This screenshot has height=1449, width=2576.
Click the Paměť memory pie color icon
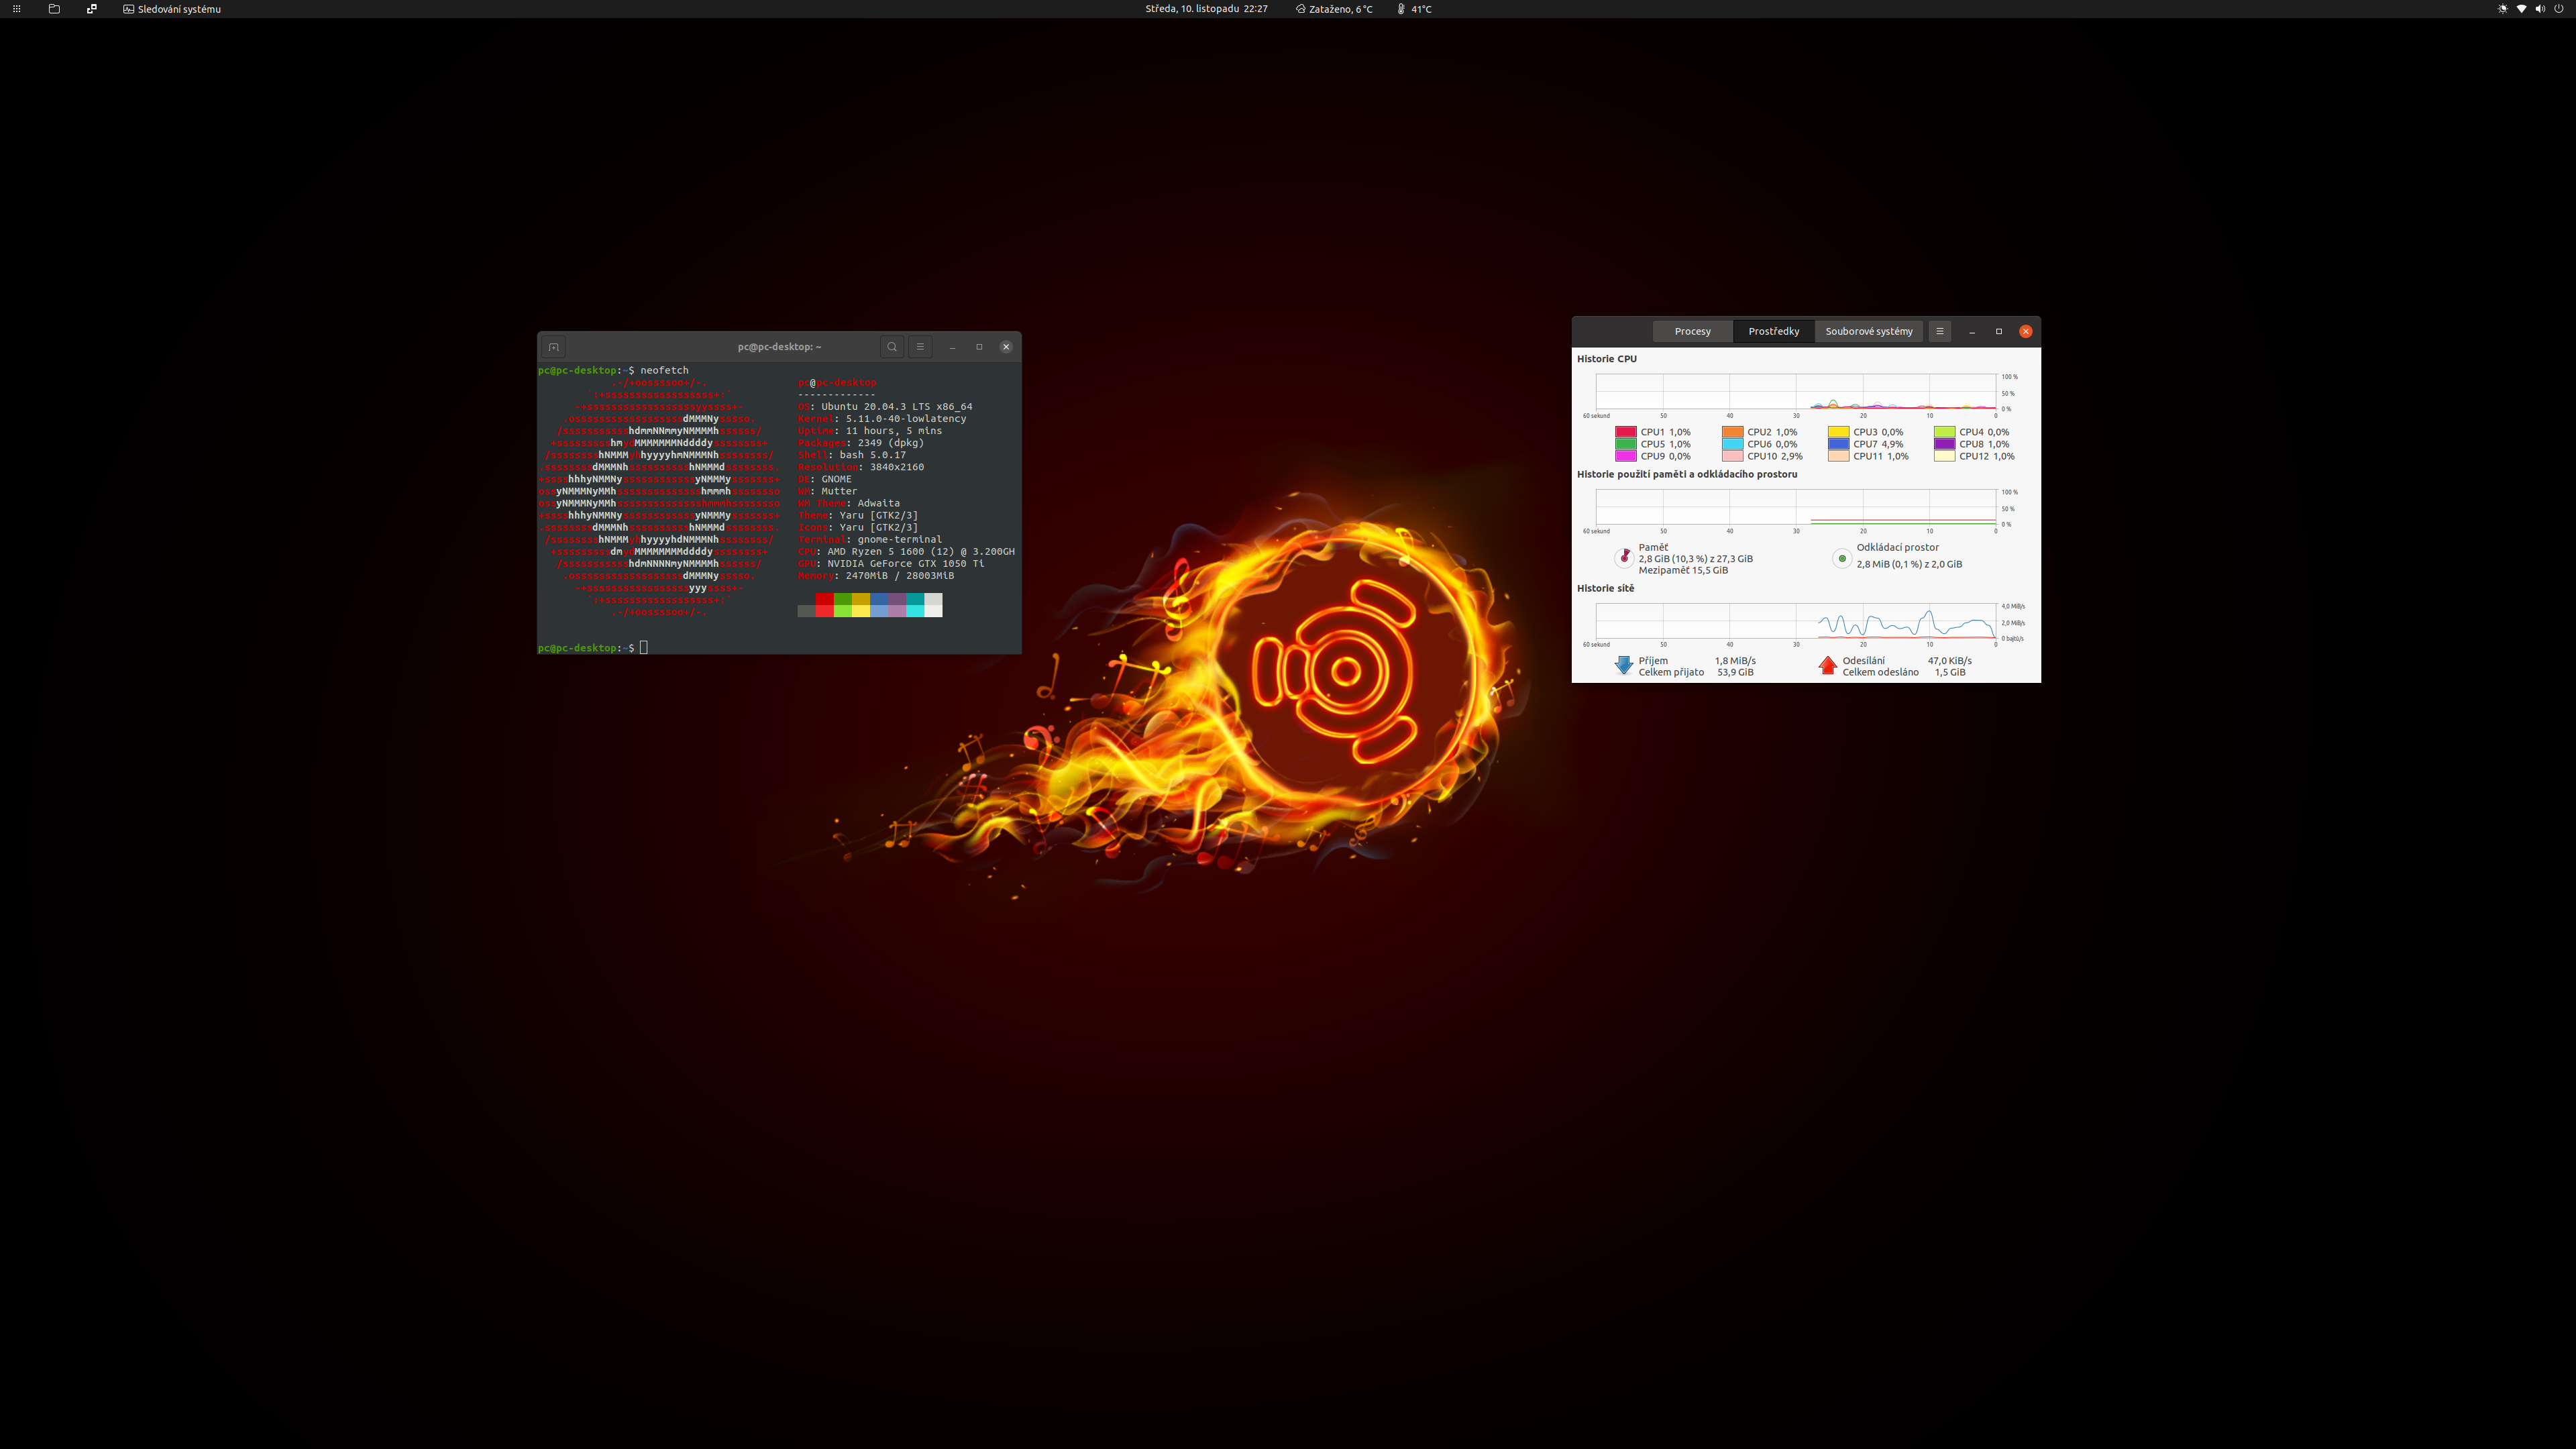point(1624,558)
